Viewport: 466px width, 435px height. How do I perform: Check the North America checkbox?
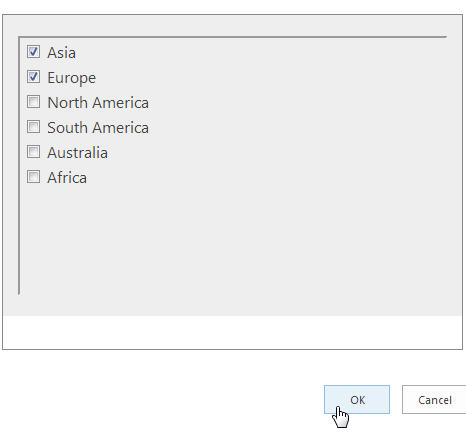33,102
